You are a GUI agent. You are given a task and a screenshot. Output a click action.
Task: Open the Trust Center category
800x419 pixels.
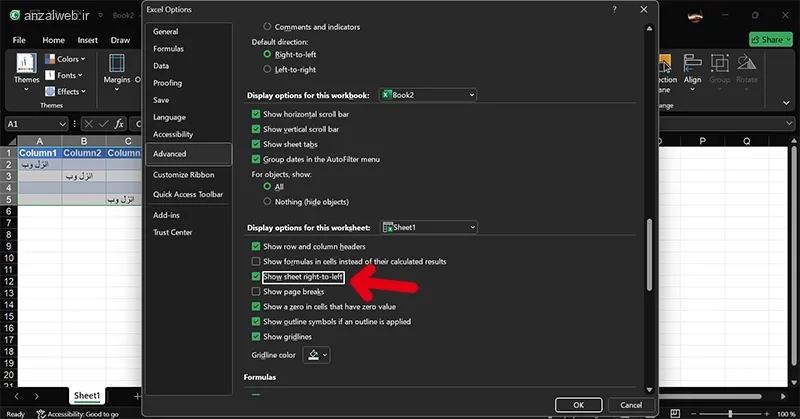pyautogui.click(x=172, y=232)
